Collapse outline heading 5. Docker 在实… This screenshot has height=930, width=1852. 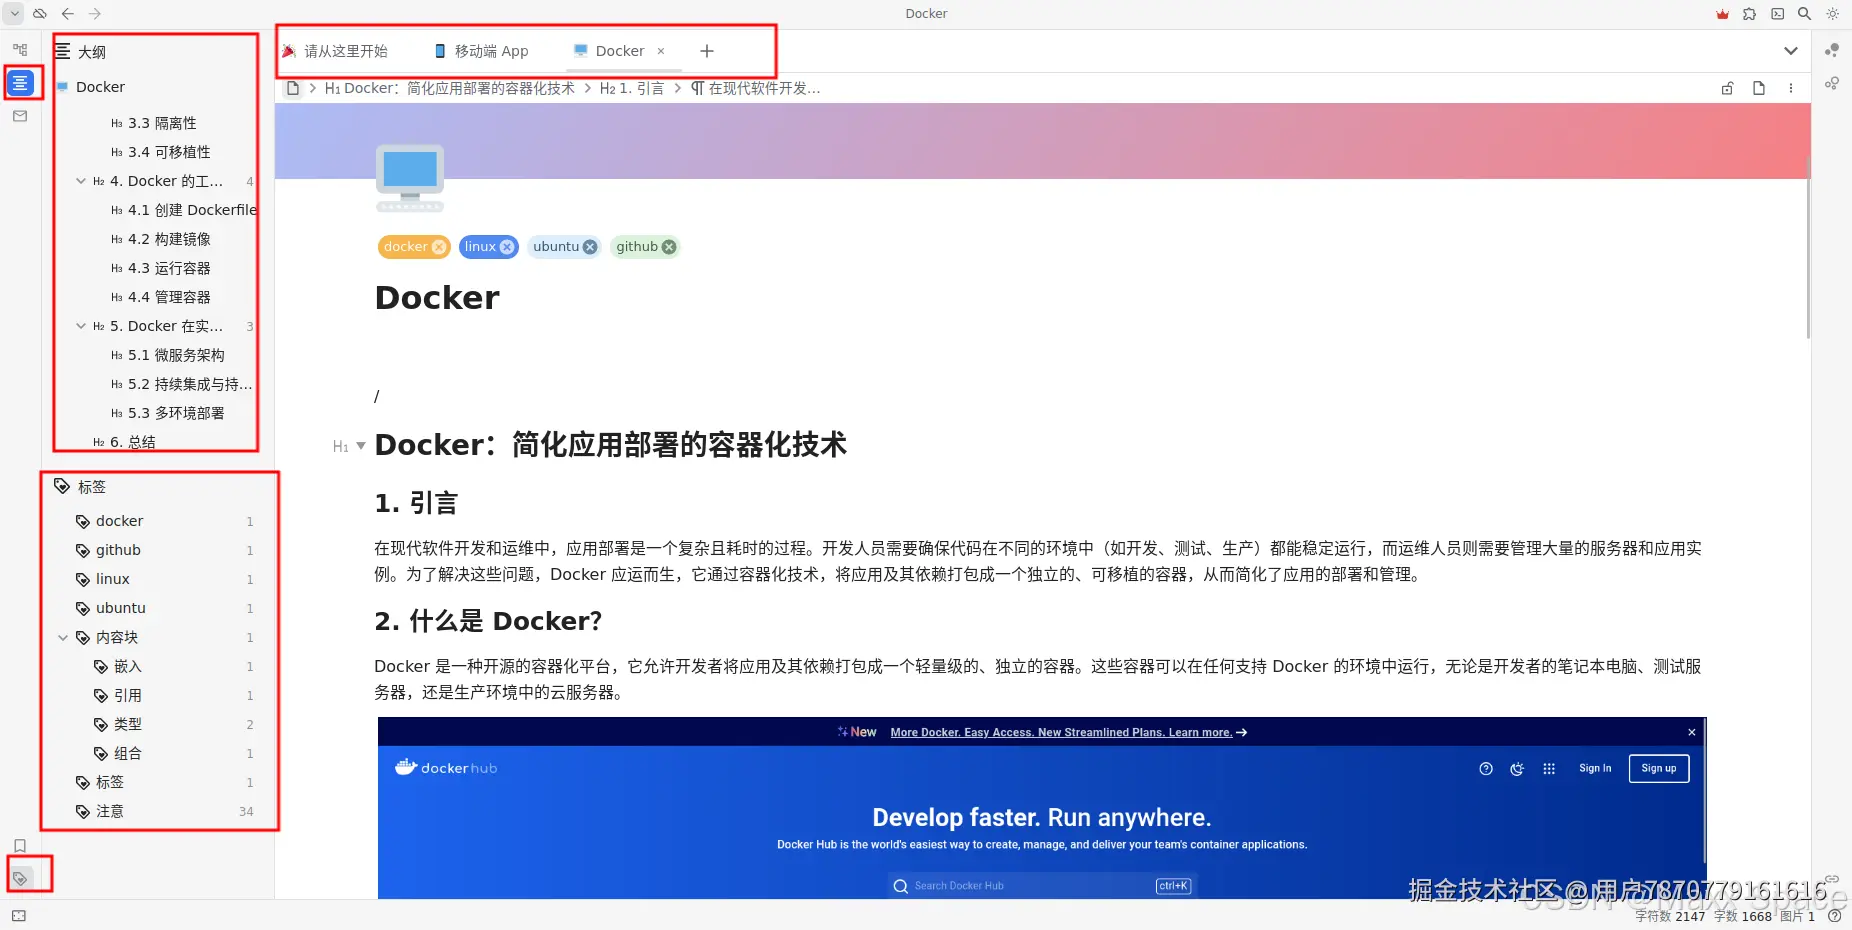tap(81, 326)
